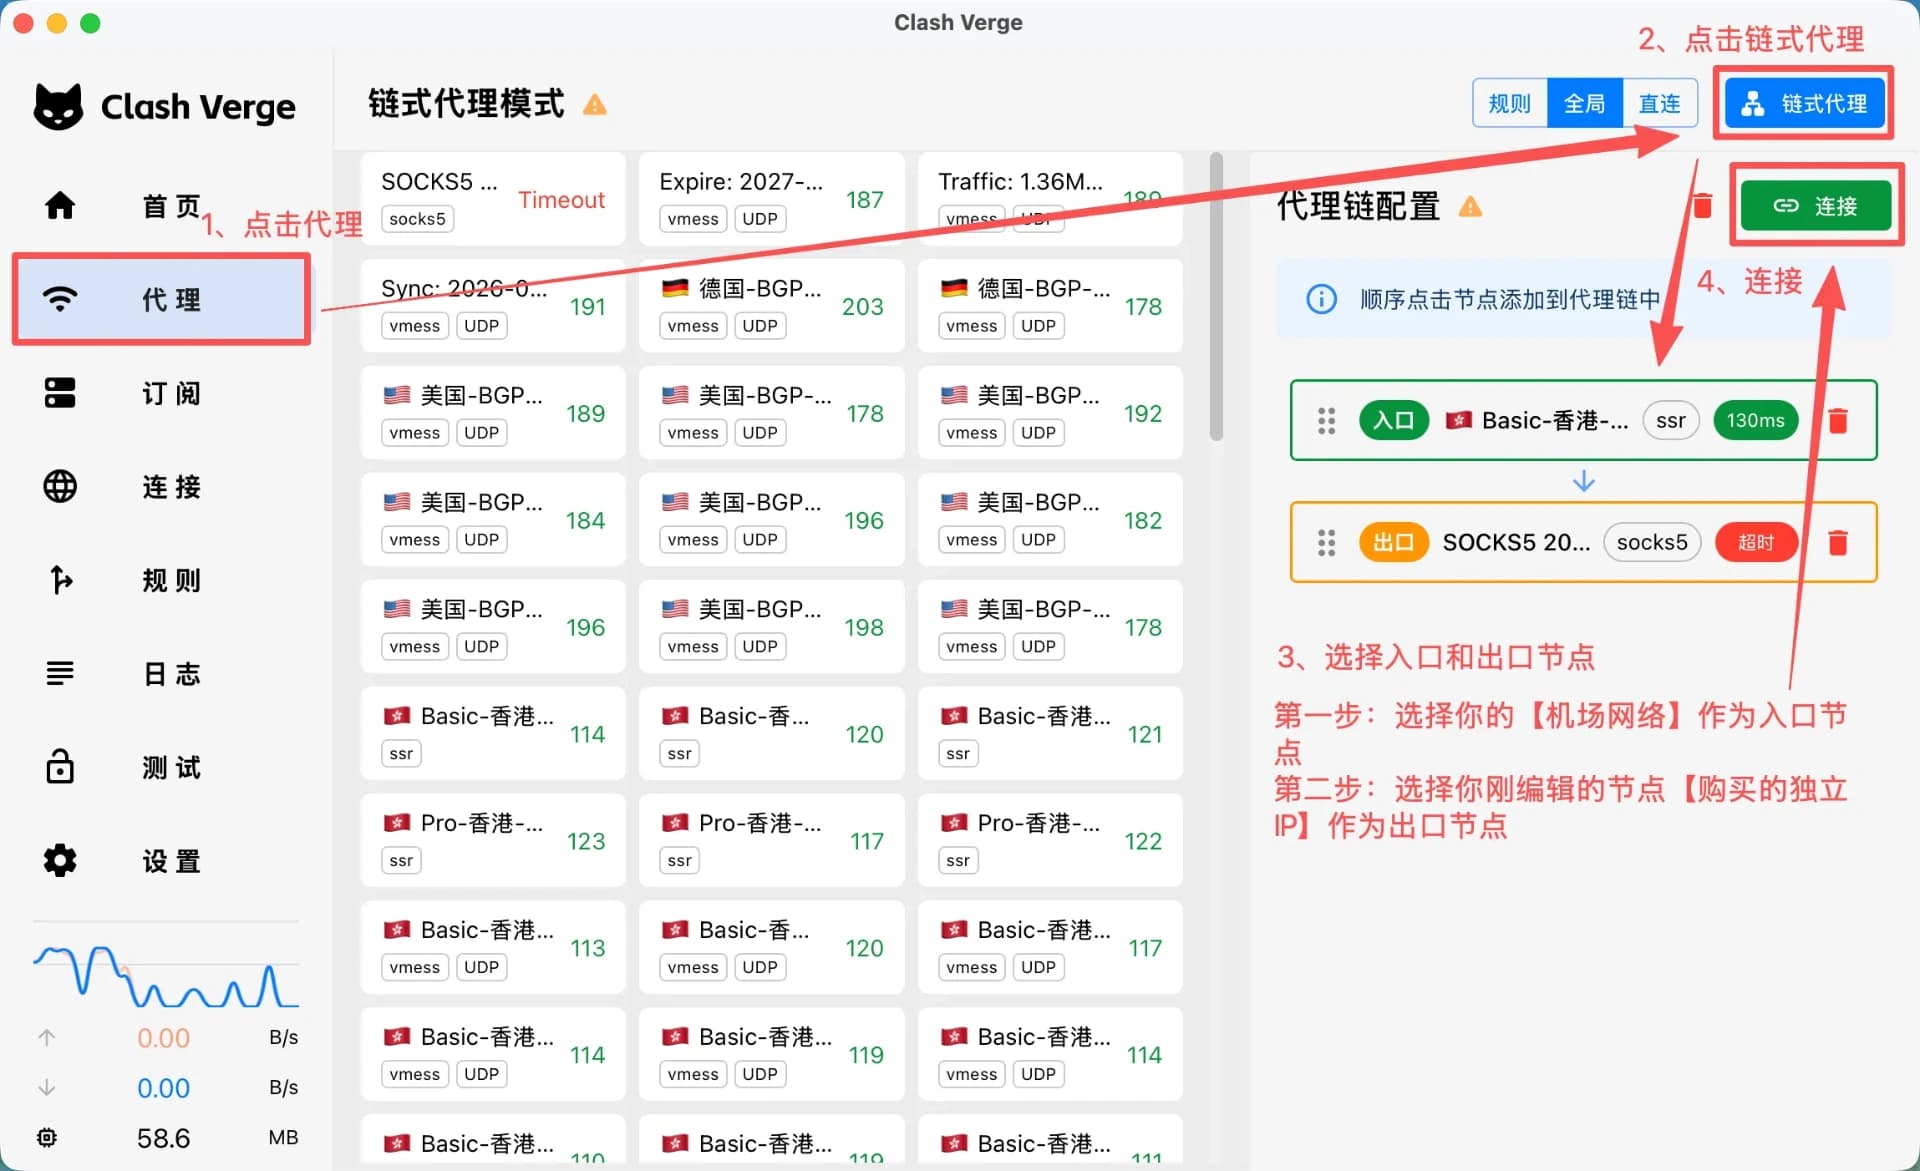Click the green 入口 entry label

tap(1393, 421)
